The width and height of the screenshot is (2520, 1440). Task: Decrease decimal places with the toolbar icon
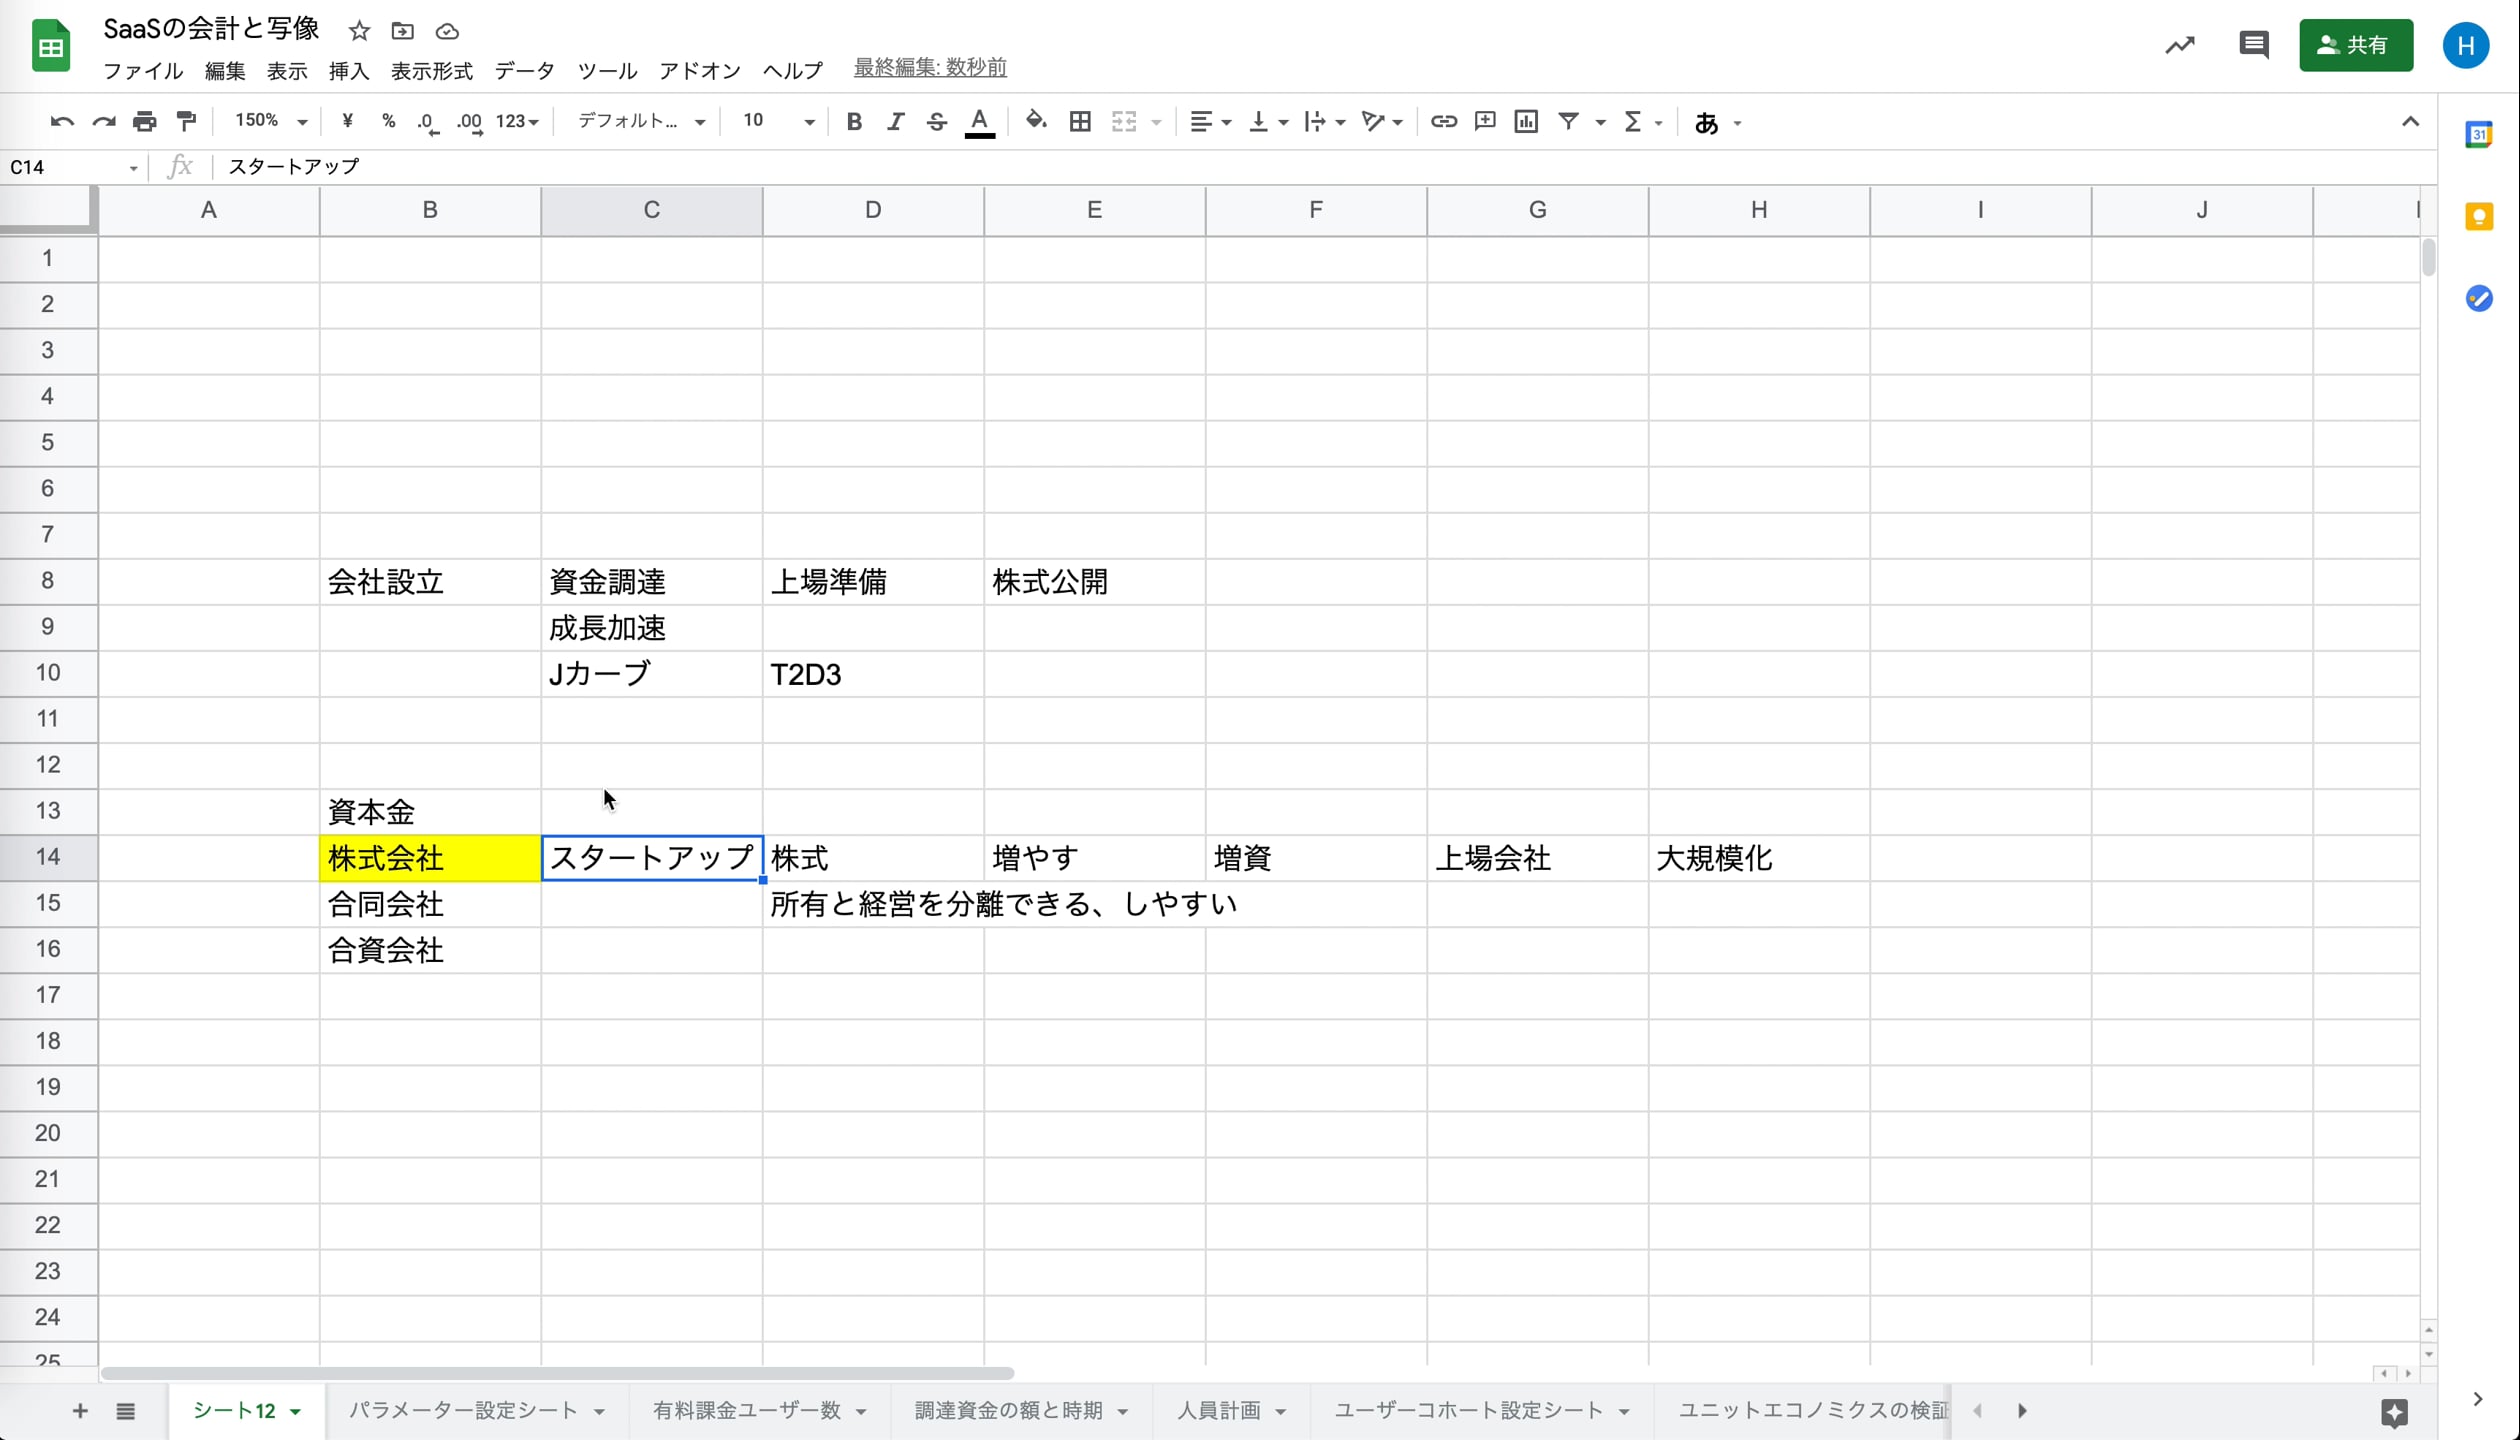pos(428,121)
